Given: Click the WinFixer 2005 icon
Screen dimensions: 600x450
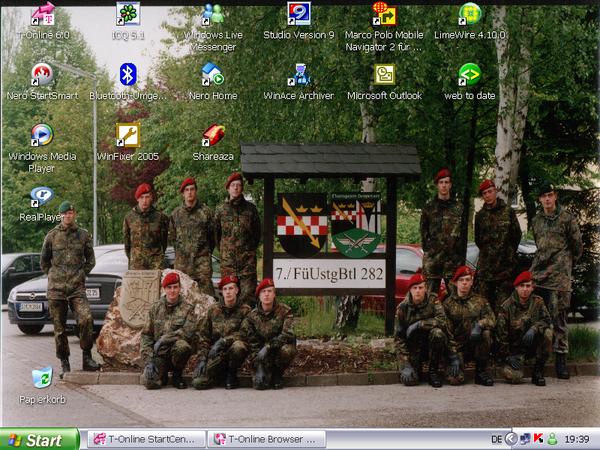Looking at the screenshot, I should click(x=128, y=135).
